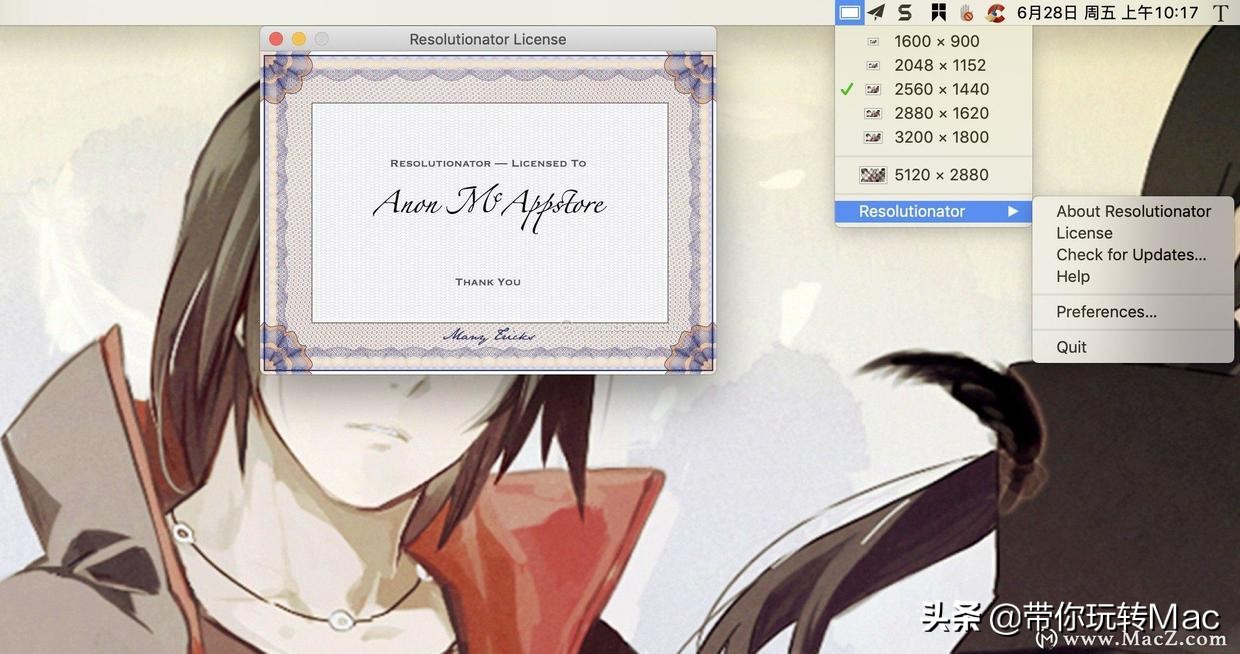Click the T input-source icon in menu bar
Image resolution: width=1240 pixels, height=654 pixels.
click(1221, 13)
